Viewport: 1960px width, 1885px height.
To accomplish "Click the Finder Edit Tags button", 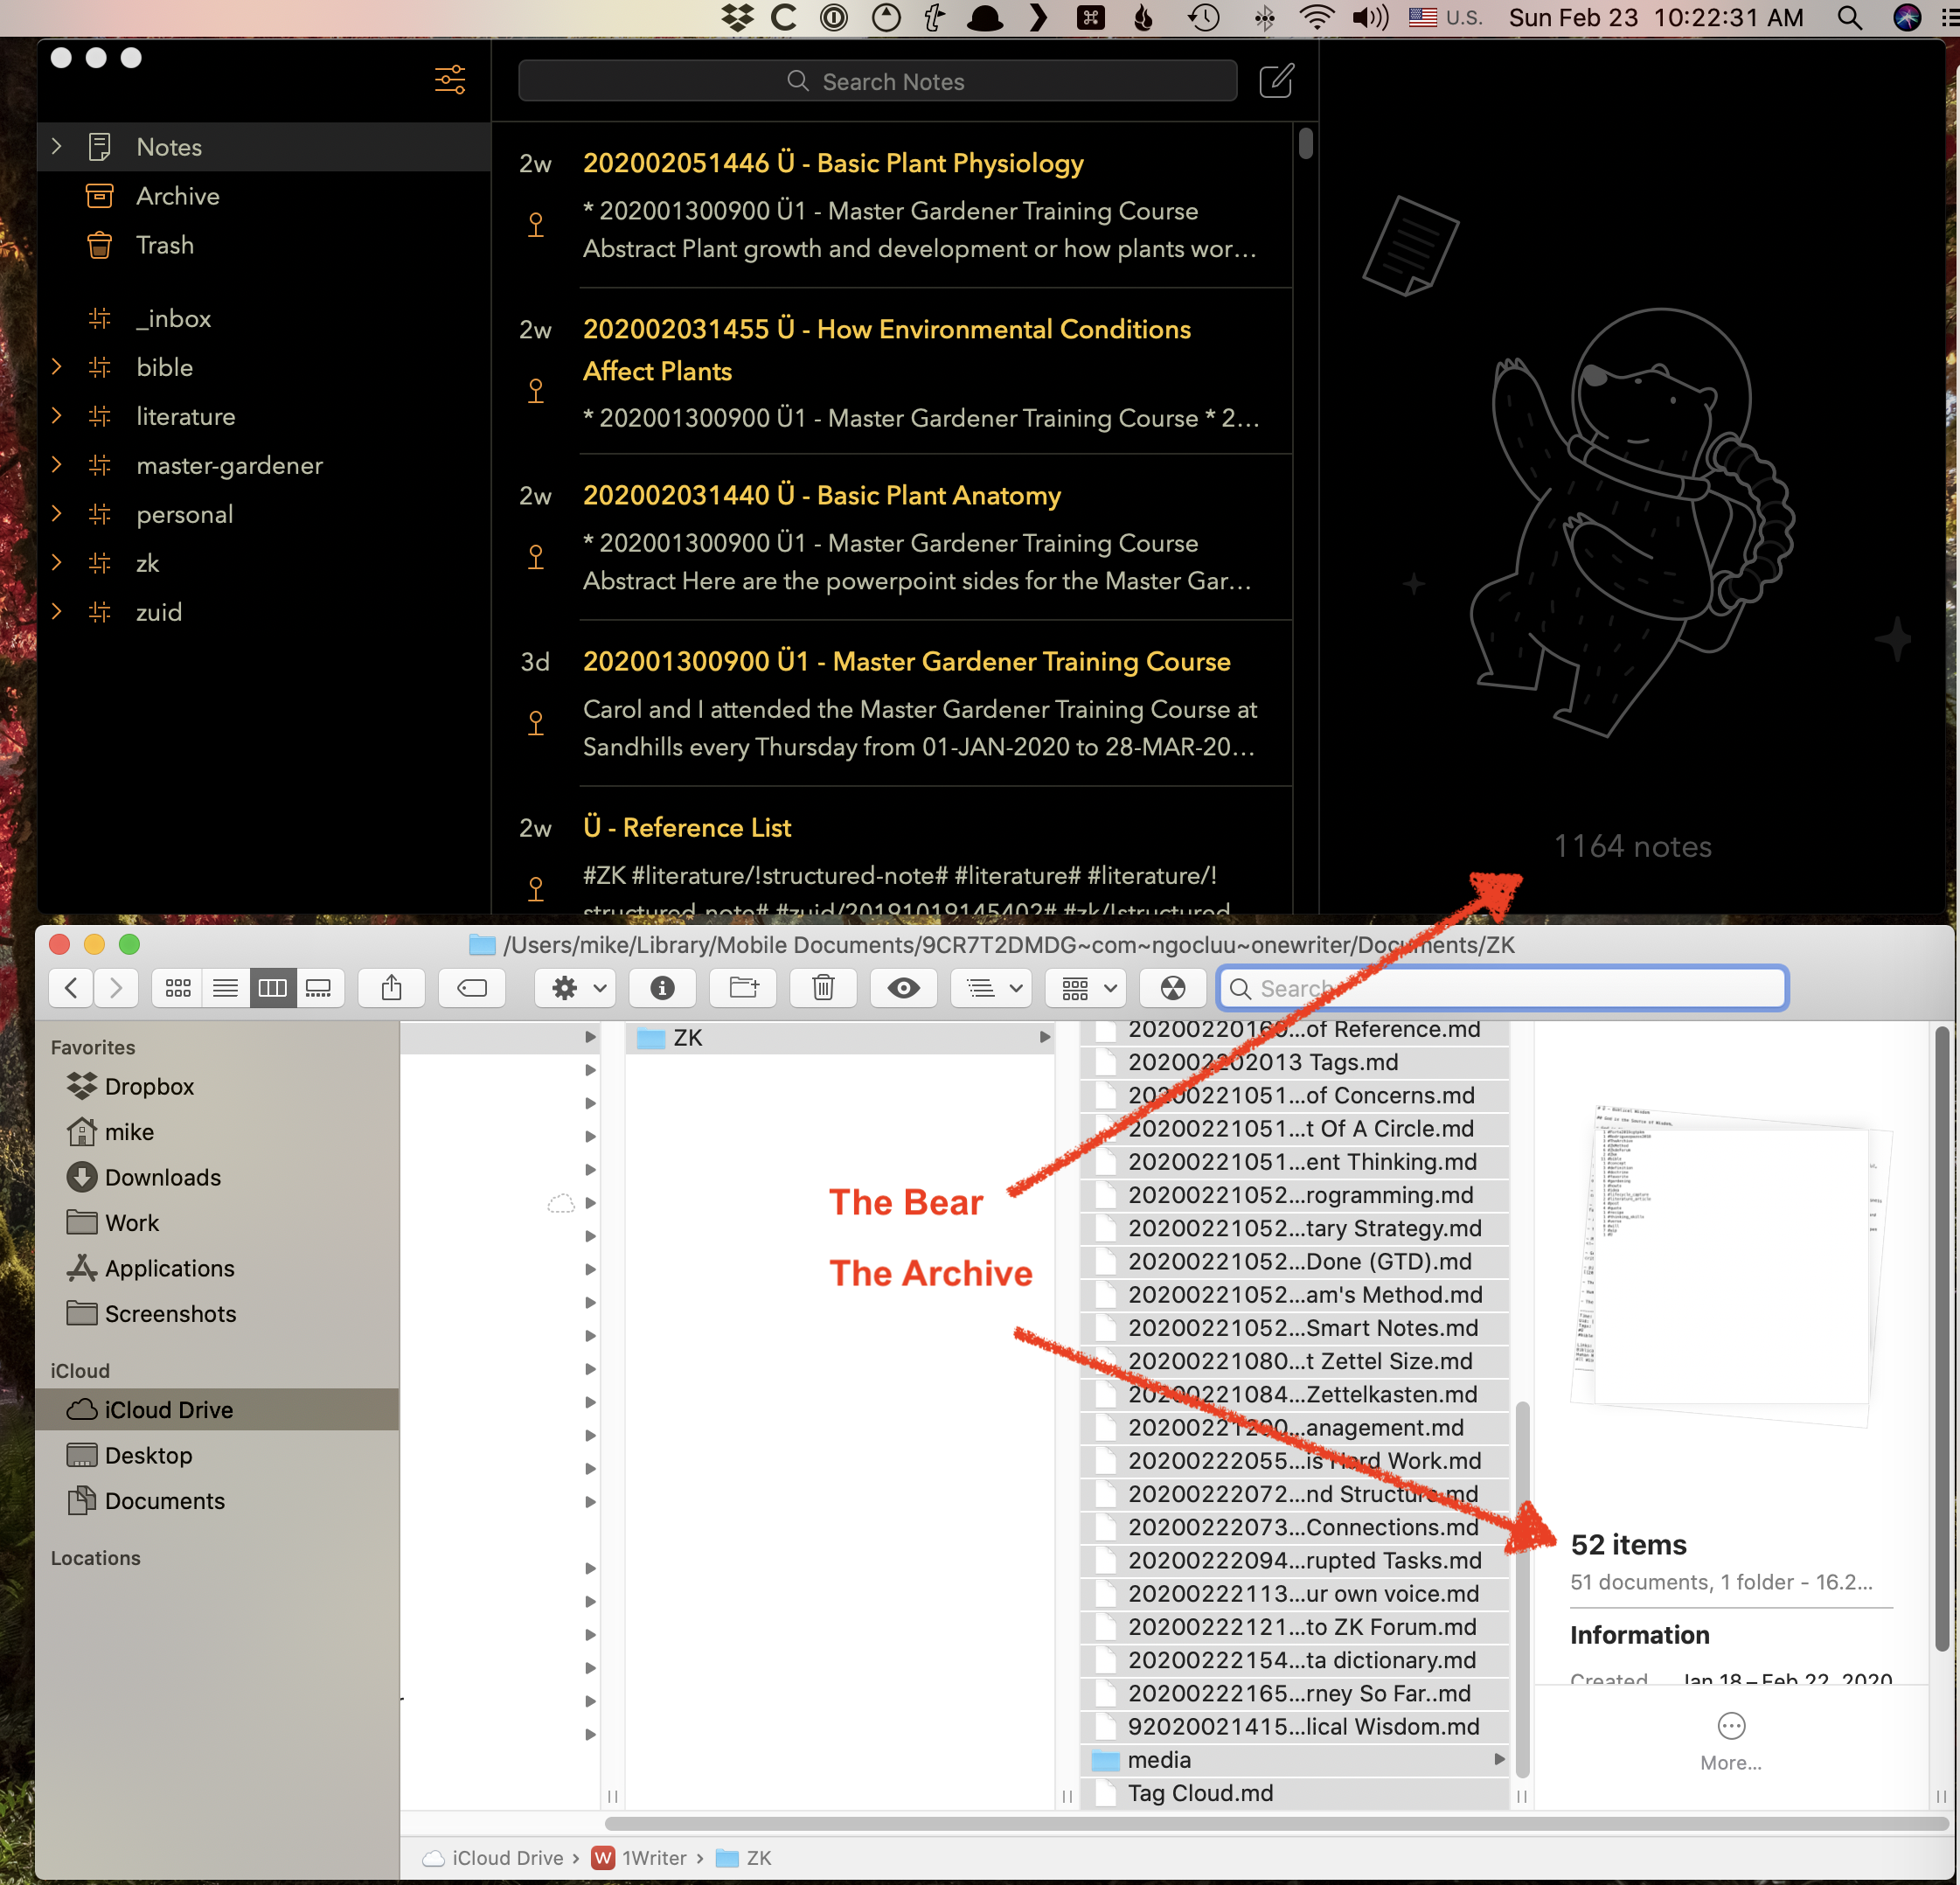I will point(472,988).
